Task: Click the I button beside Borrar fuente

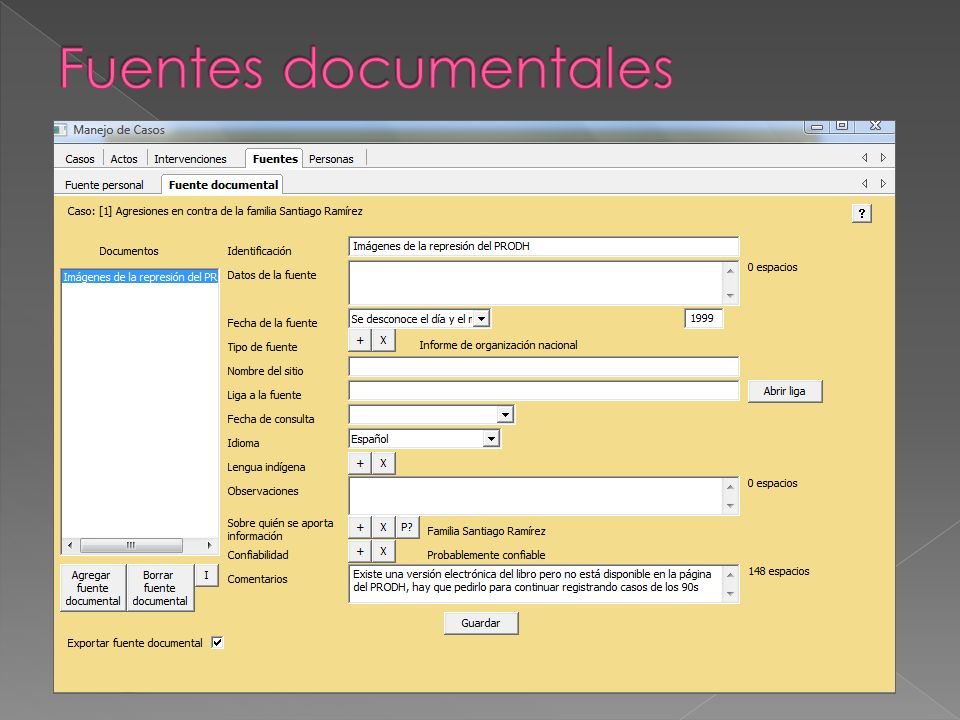Action: (206, 576)
